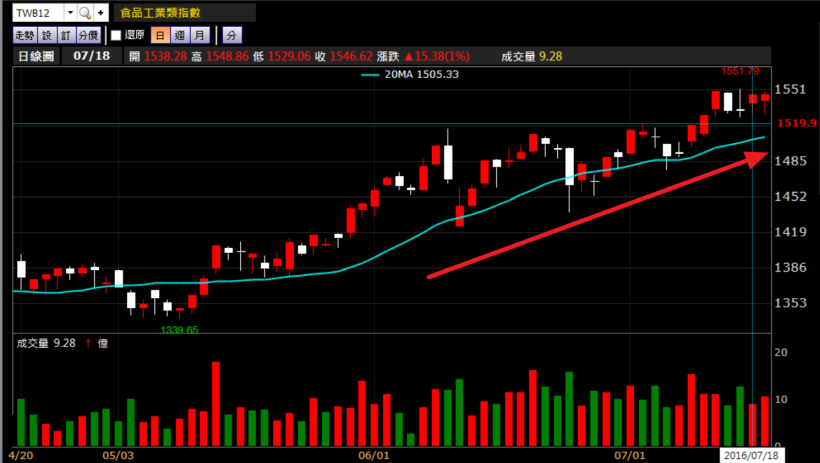820x463 pixels.
Task: Click the tallest red volume bar in May
Action: coord(215,403)
